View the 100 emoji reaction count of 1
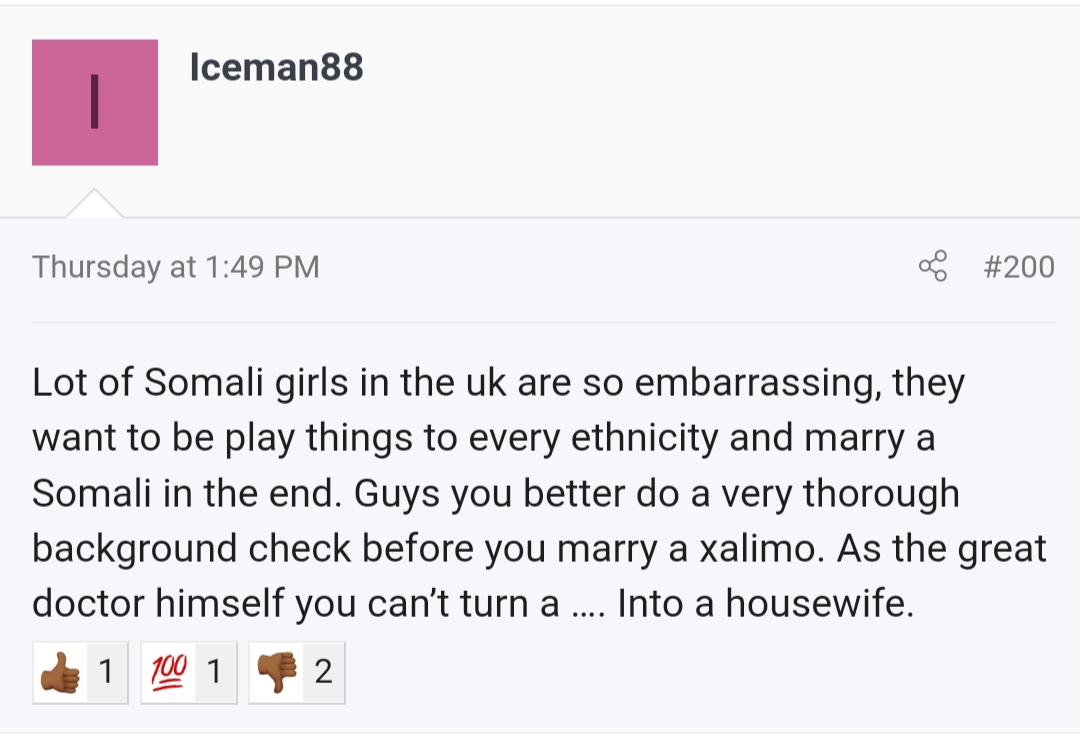 coord(213,672)
